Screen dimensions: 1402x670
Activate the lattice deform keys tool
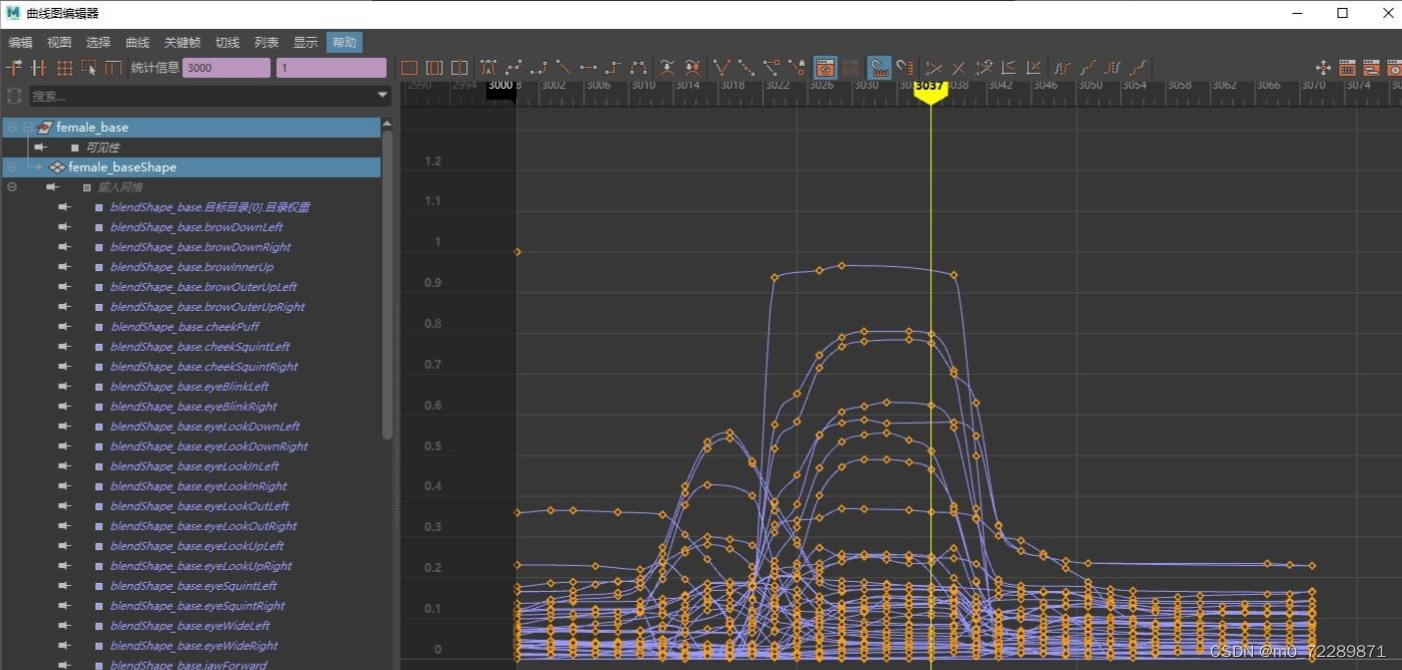(x=63, y=67)
